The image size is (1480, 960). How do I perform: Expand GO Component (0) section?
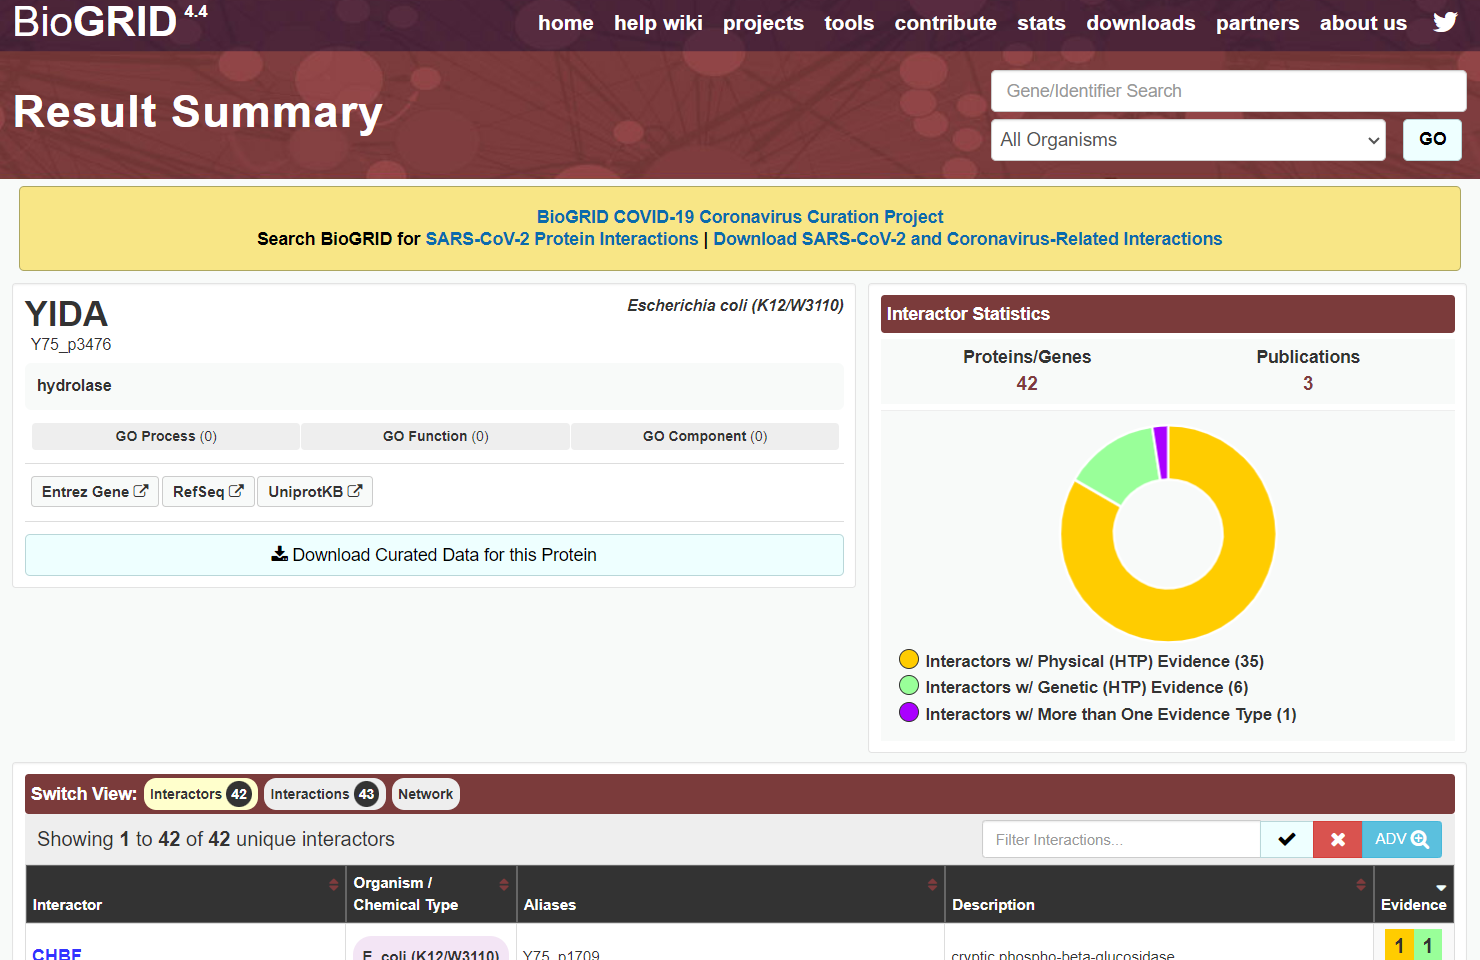[705, 436]
